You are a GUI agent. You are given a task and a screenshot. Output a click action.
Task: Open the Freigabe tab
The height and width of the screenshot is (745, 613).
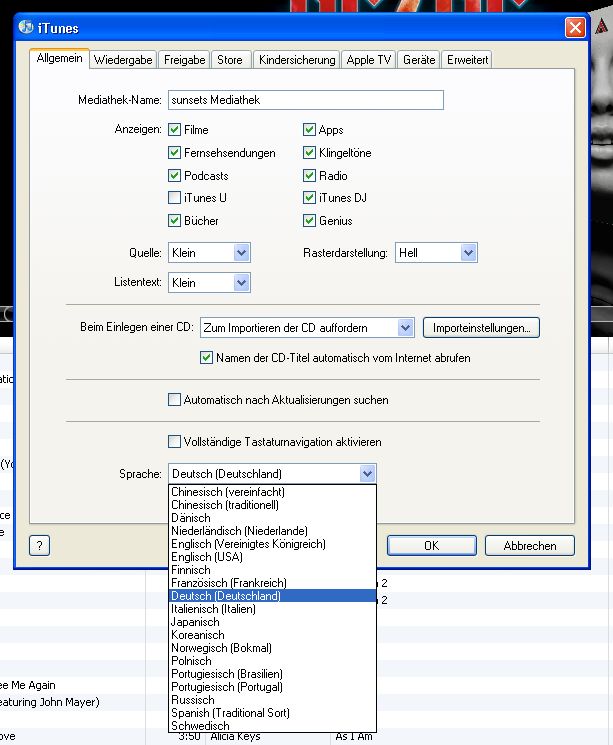[x=184, y=60]
